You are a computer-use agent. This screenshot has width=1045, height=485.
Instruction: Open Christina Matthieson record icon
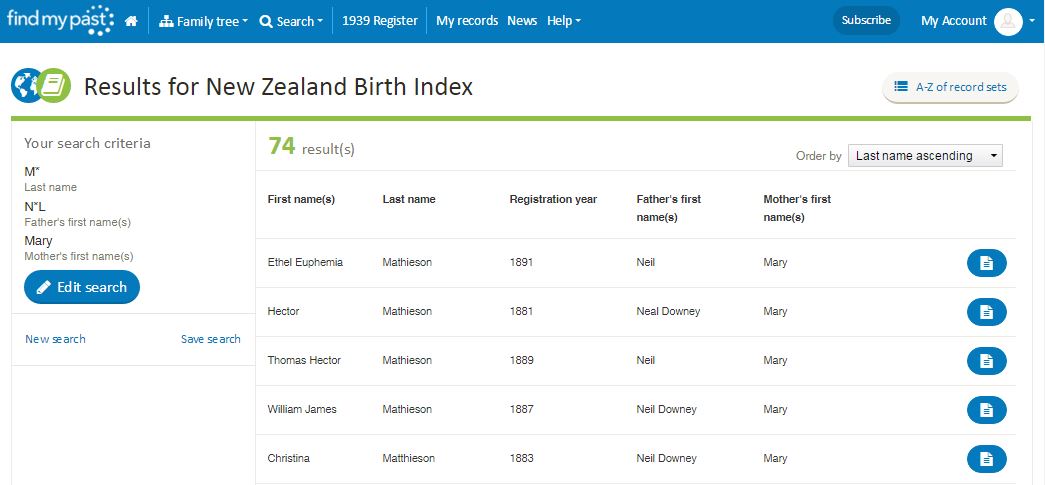pos(986,459)
